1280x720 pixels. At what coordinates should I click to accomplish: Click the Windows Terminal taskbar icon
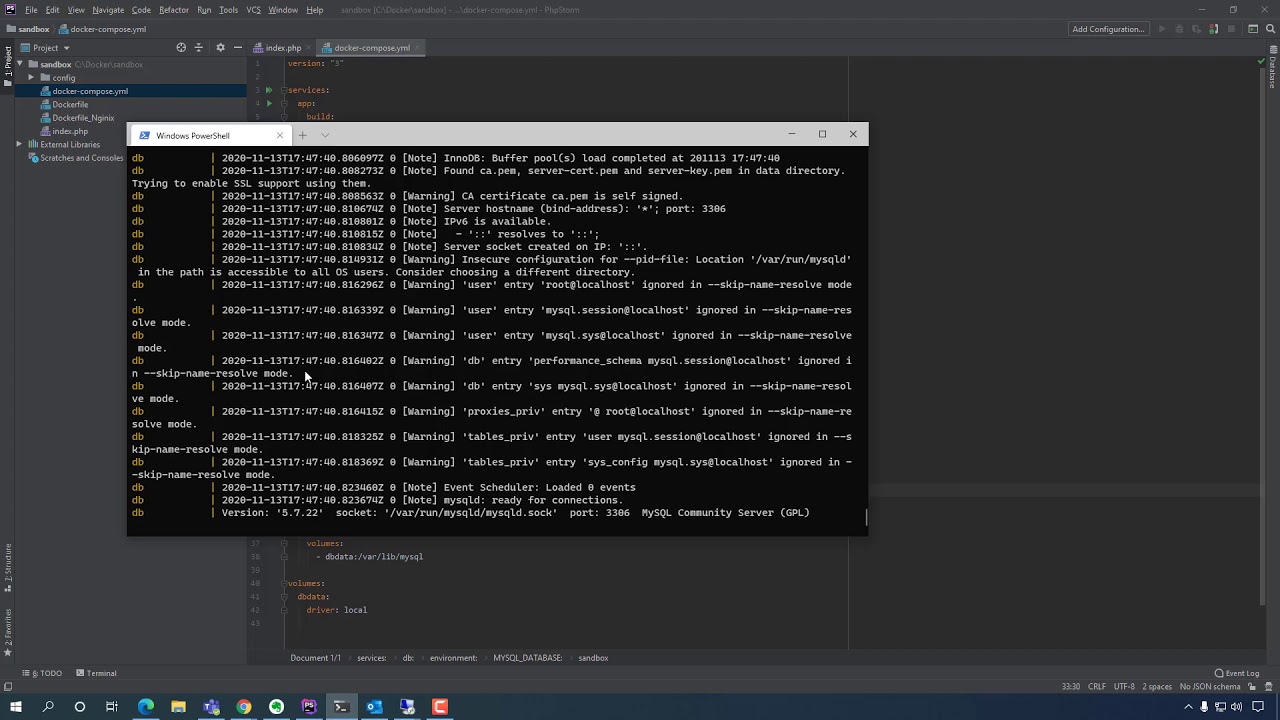click(341, 707)
